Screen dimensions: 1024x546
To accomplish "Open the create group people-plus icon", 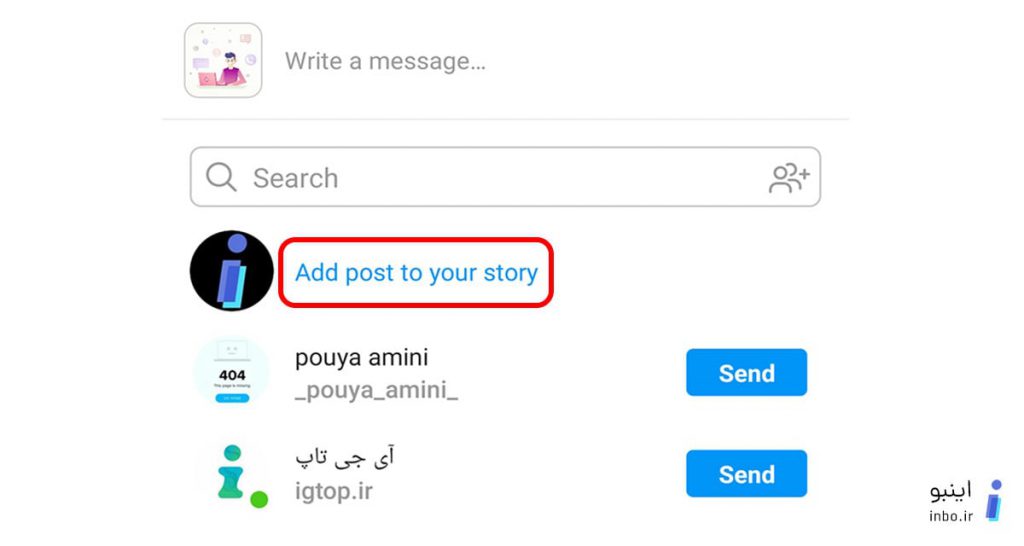I will 789,178.
